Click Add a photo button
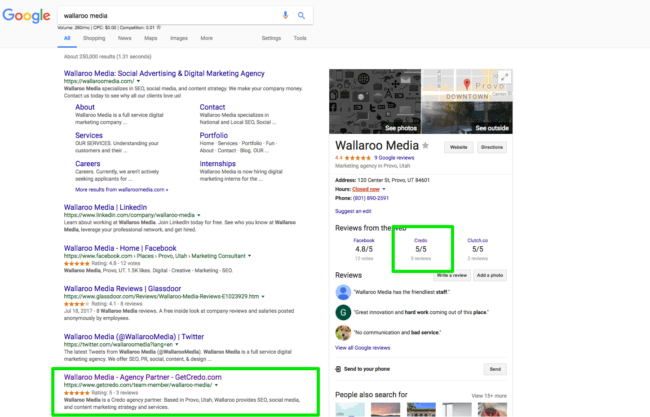This screenshot has width=650, height=417. tap(490, 275)
